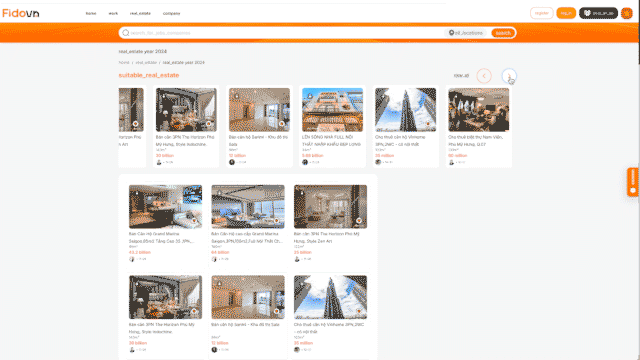Screen dimensions: 640x360
Task: Open the home menu item
Action: click(91, 13)
